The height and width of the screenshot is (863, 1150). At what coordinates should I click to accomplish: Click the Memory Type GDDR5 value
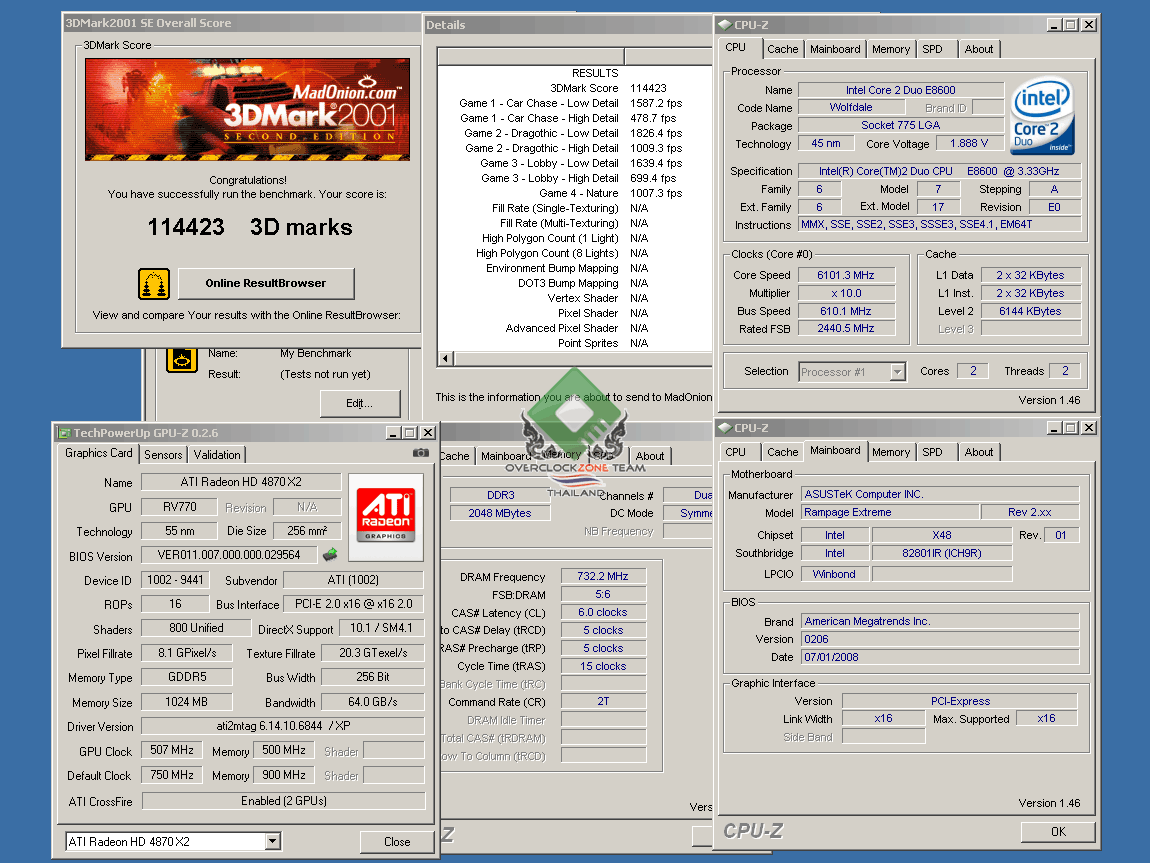coord(187,677)
